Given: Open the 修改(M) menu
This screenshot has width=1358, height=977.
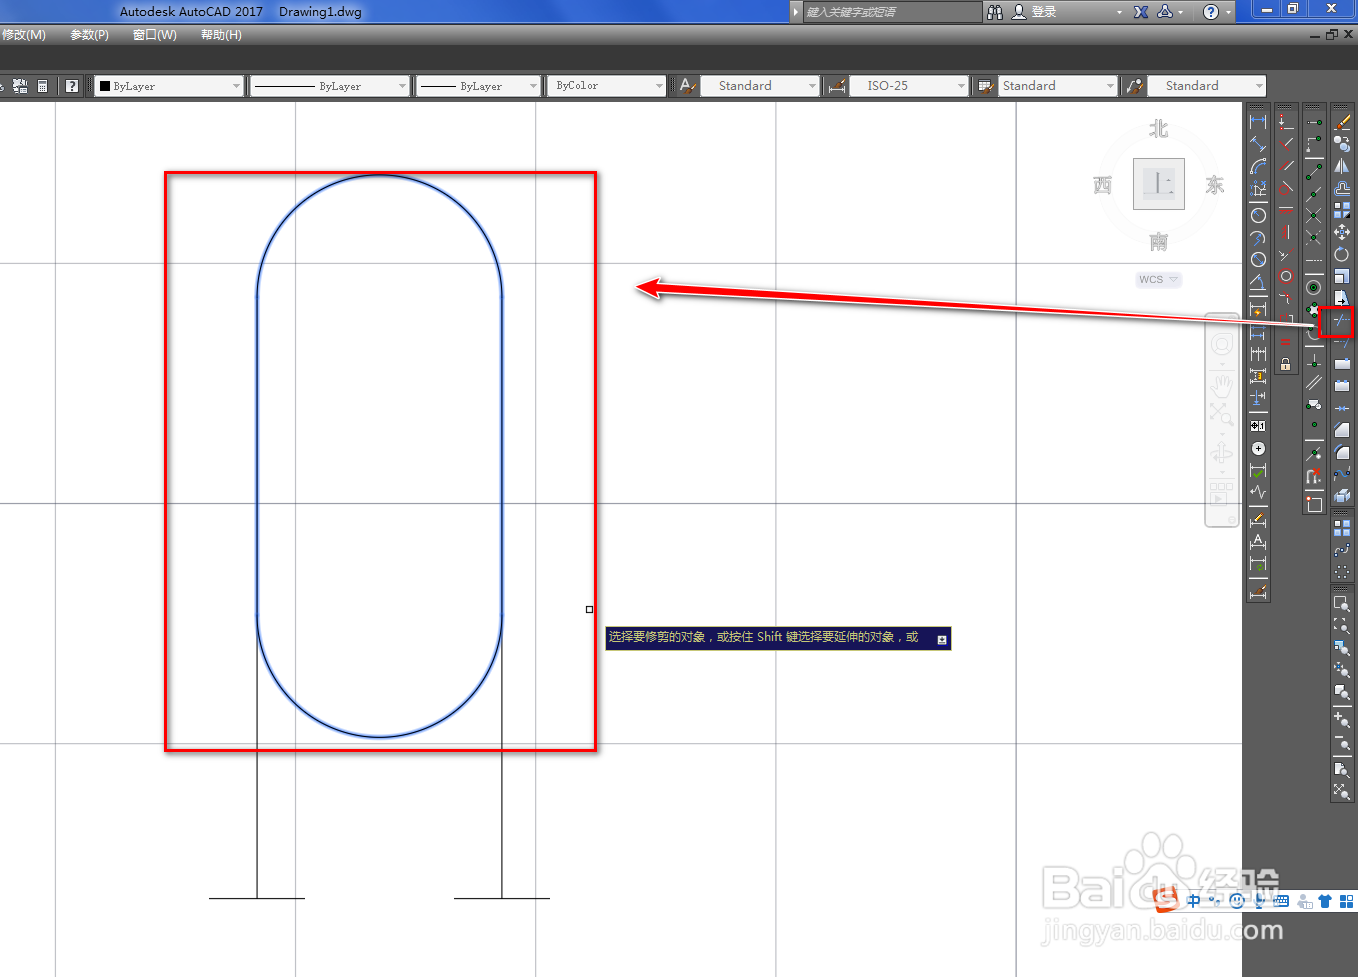Looking at the screenshot, I should [23, 35].
